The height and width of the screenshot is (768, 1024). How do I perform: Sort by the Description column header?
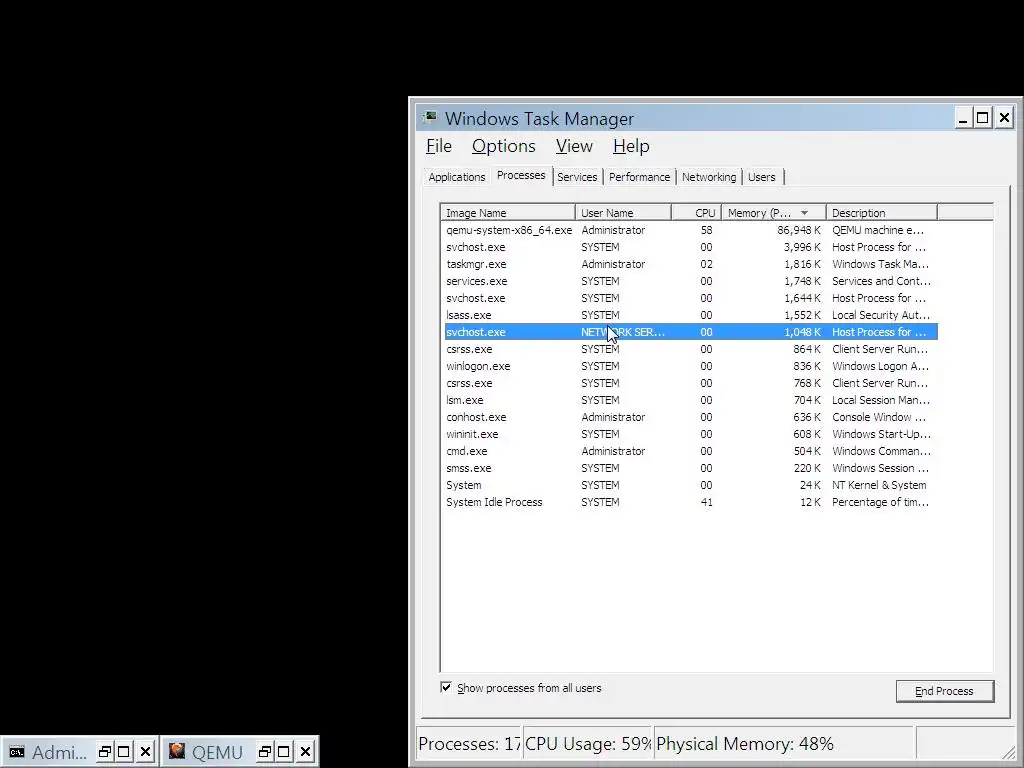click(x=882, y=213)
